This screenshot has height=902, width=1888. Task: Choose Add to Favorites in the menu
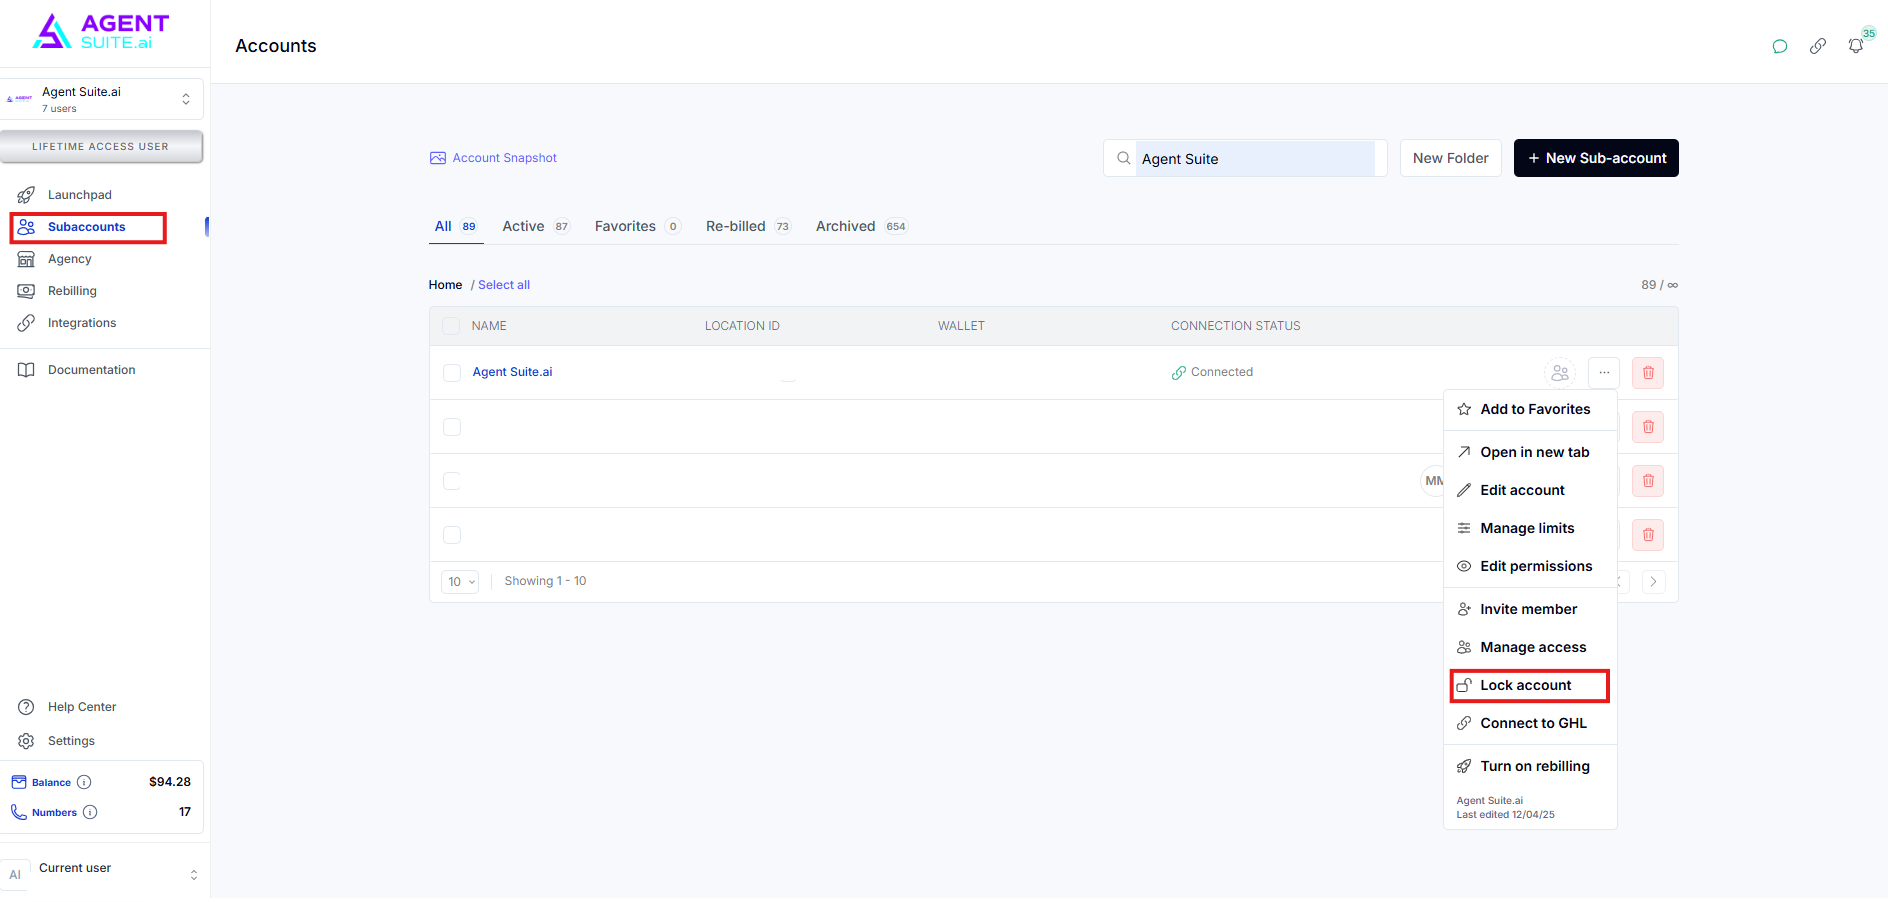pos(1530,409)
